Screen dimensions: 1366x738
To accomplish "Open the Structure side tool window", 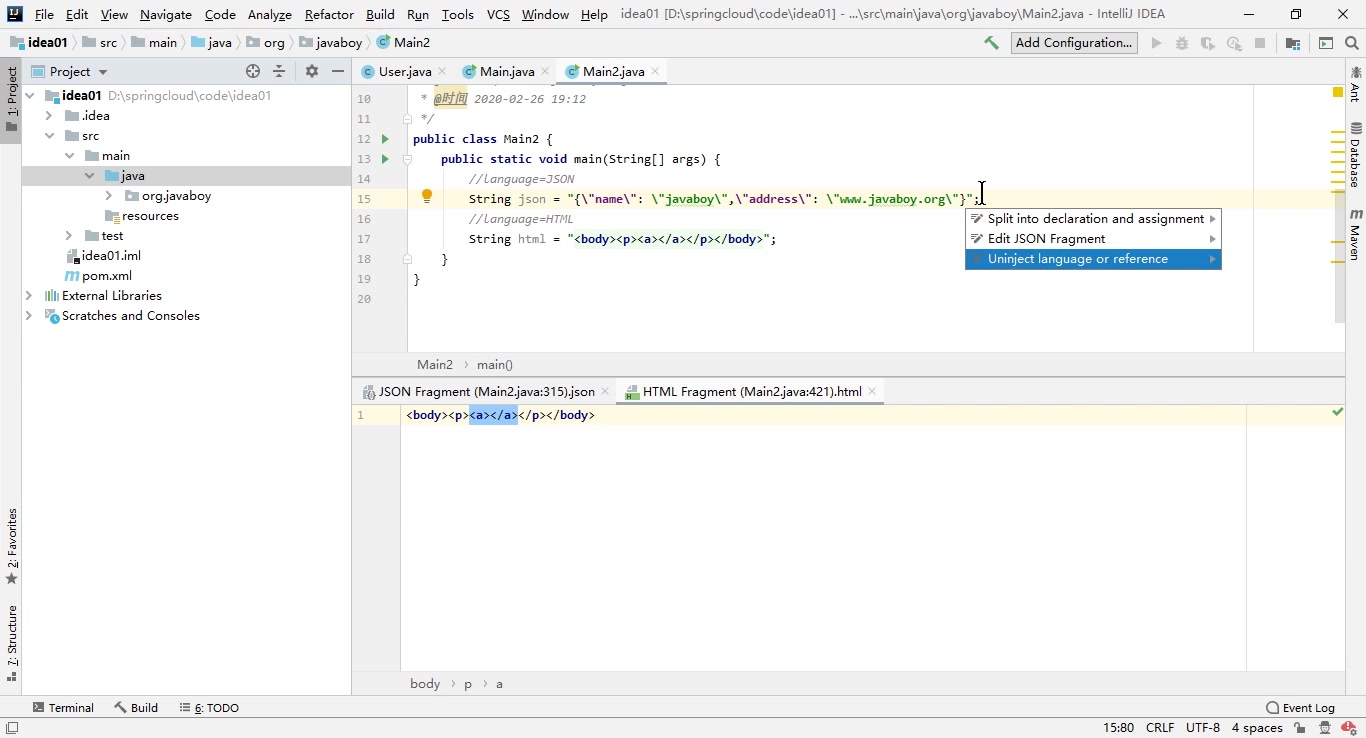I will [x=12, y=643].
